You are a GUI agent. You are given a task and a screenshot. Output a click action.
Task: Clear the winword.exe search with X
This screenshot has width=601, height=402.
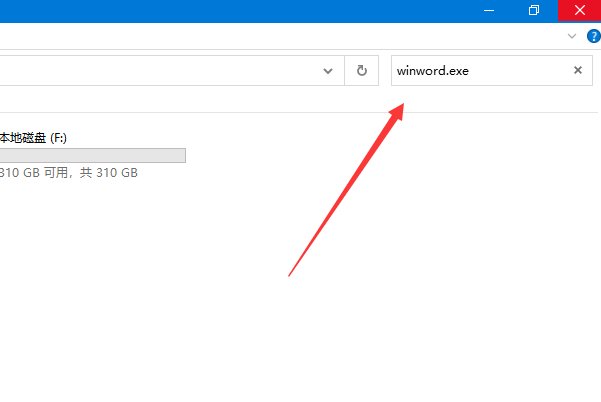577,71
